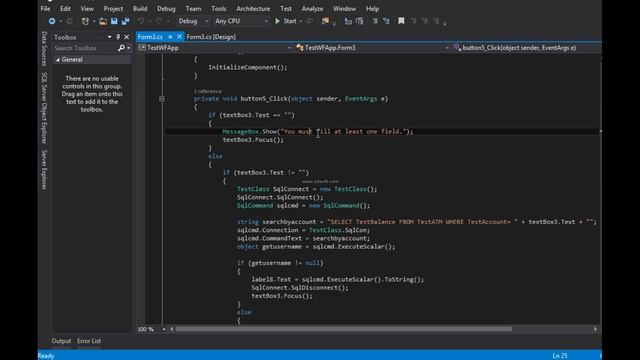Toggle a bookmark with the bookmark icon
Screen dimensions: 640x360
click(x=401, y=21)
